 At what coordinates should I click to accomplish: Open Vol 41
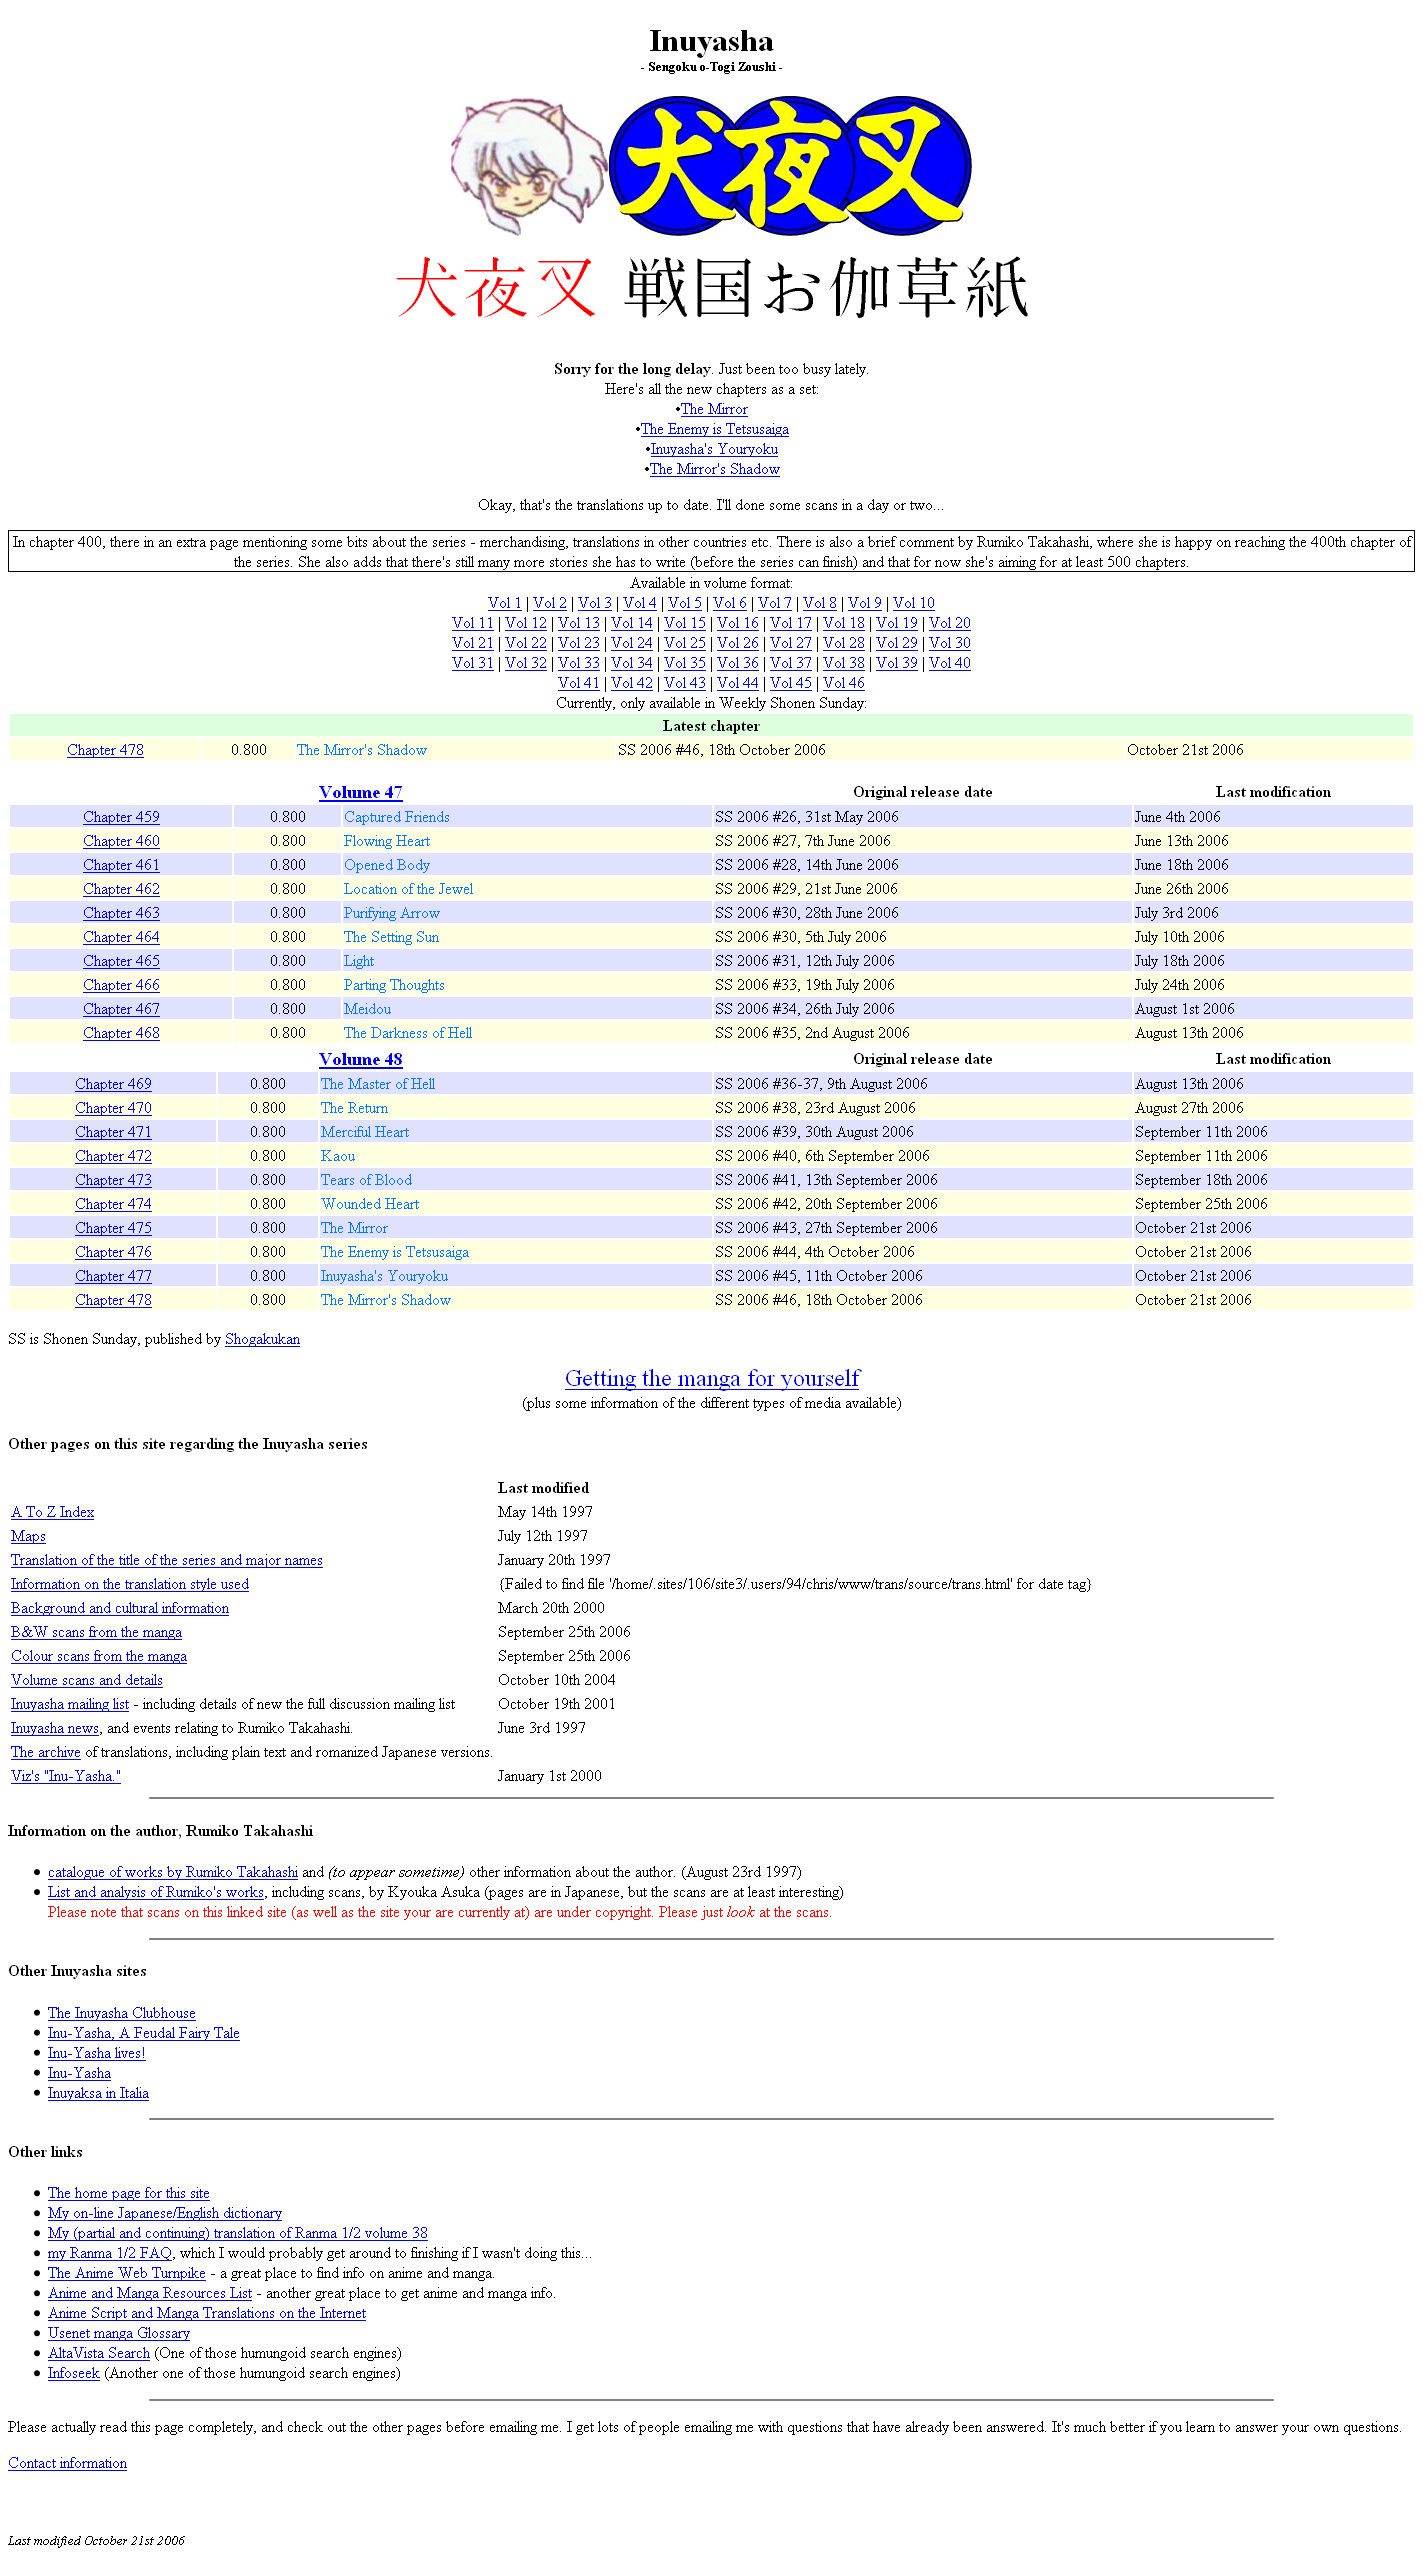point(579,683)
